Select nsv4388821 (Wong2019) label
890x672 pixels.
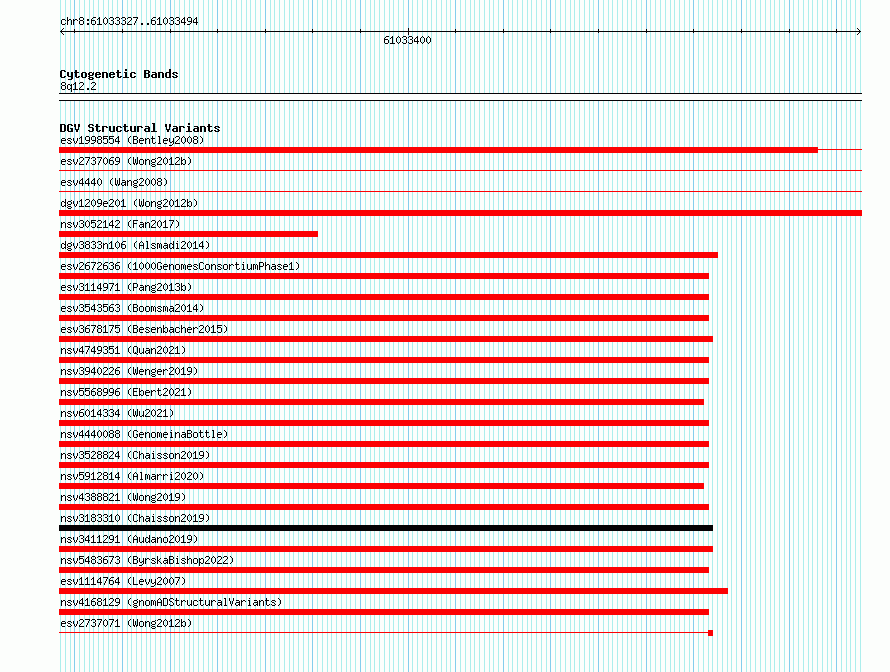coord(123,497)
